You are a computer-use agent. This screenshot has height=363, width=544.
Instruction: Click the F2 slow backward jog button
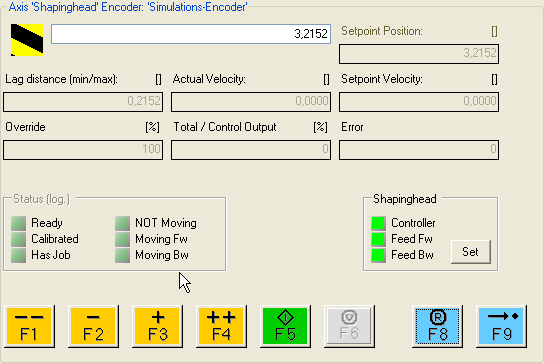(93, 326)
